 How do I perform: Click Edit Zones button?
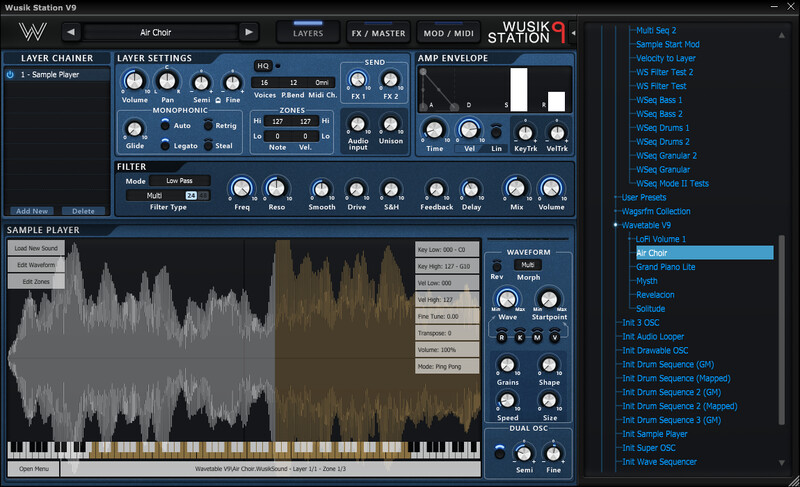tap(36, 281)
